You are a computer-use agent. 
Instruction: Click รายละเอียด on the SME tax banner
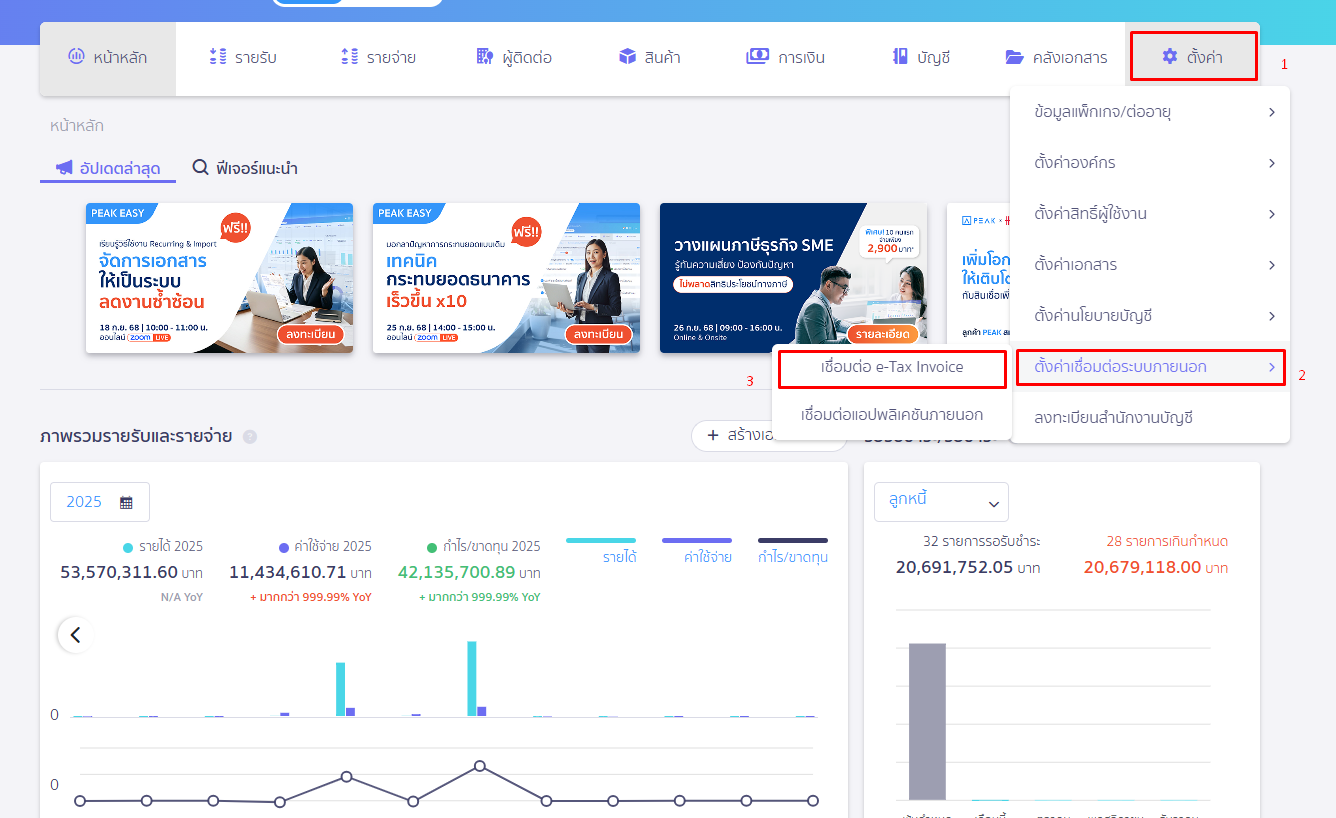coord(882,334)
